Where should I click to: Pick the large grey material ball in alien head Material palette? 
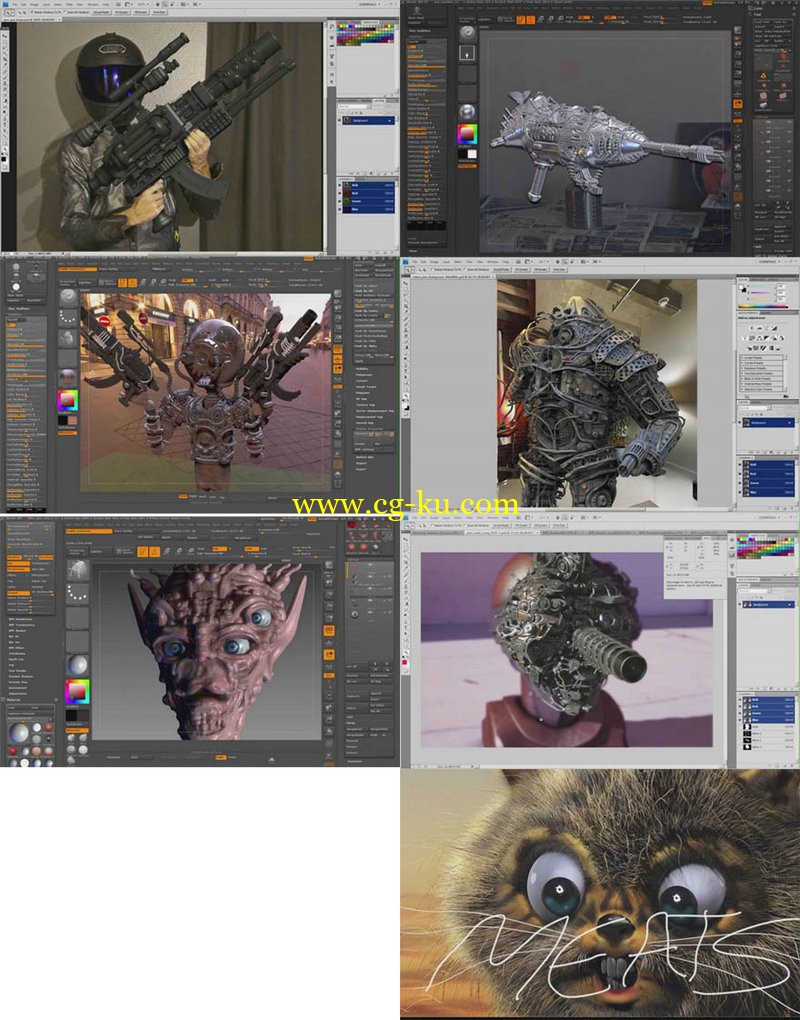click(x=19, y=733)
